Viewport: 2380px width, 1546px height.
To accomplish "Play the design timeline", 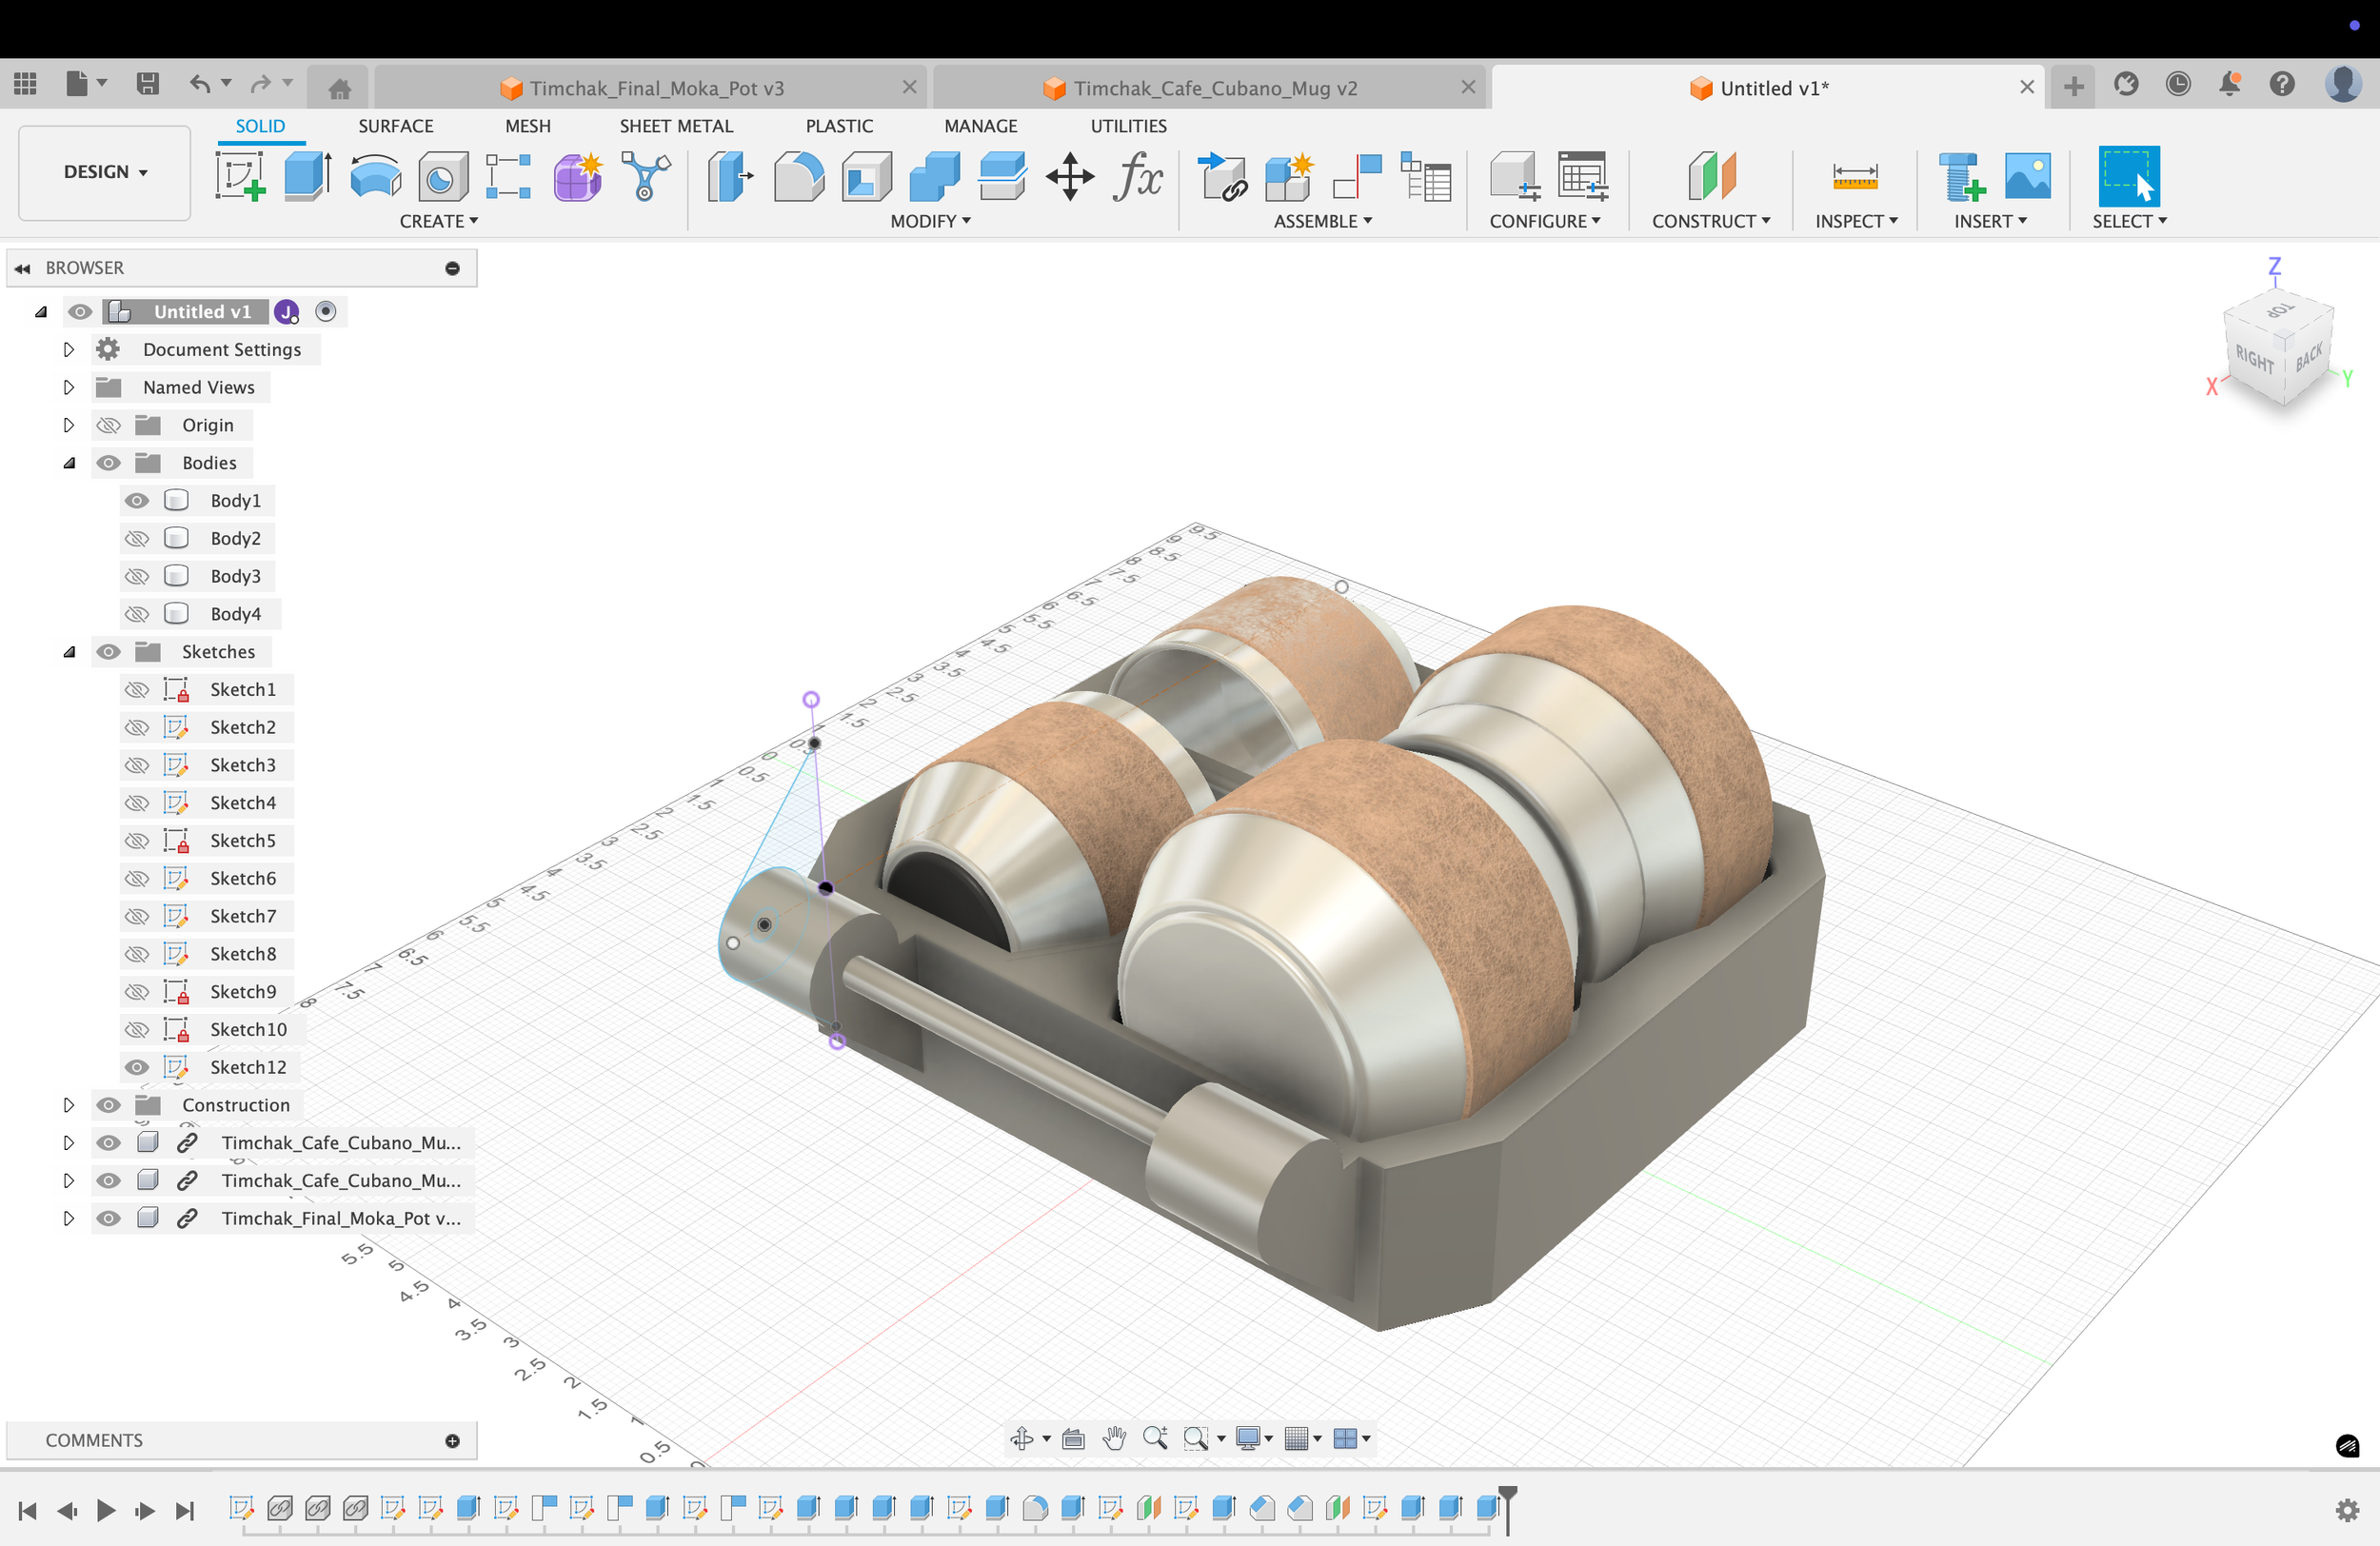I will [106, 1510].
